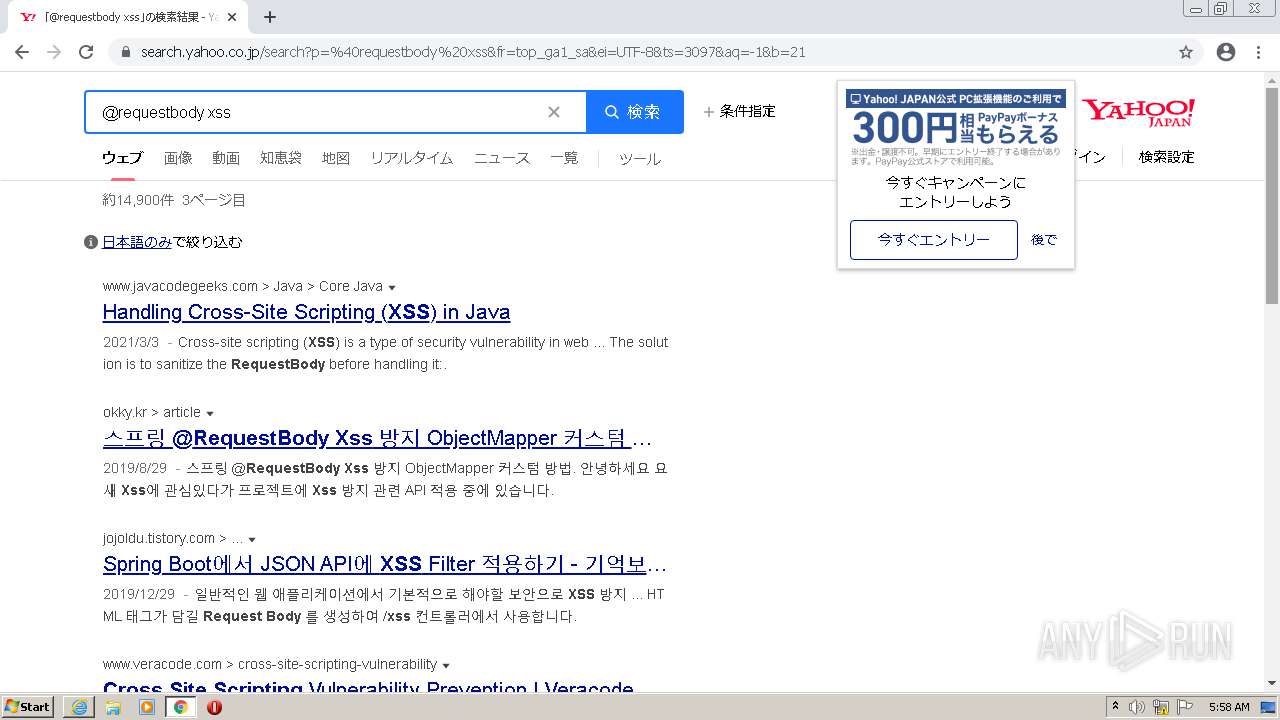This screenshot has height=720, width=1280.
Task: Switch to ニュース news tab
Action: click(x=502, y=158)
